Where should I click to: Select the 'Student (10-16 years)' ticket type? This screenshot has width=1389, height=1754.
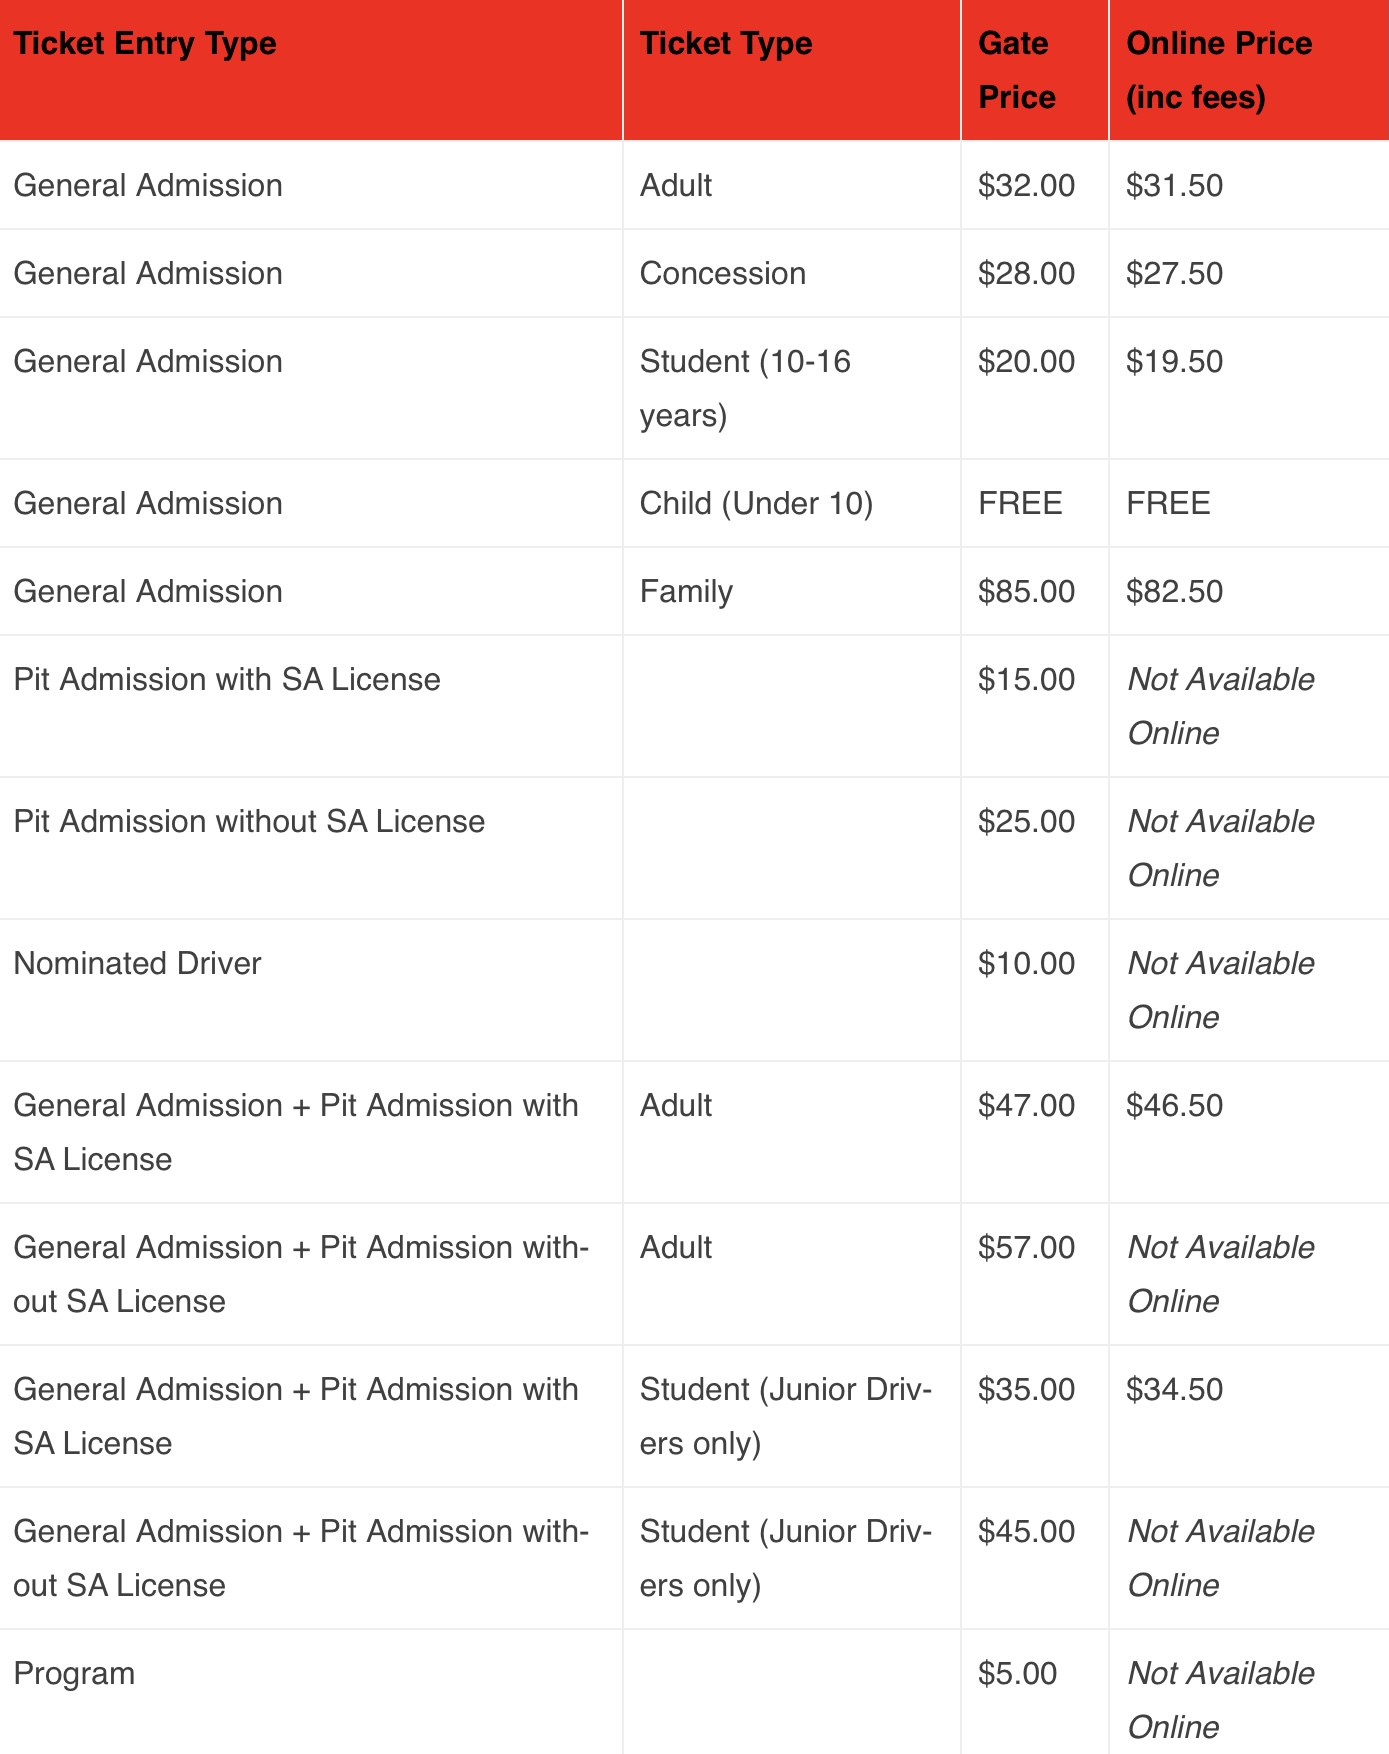745,388
